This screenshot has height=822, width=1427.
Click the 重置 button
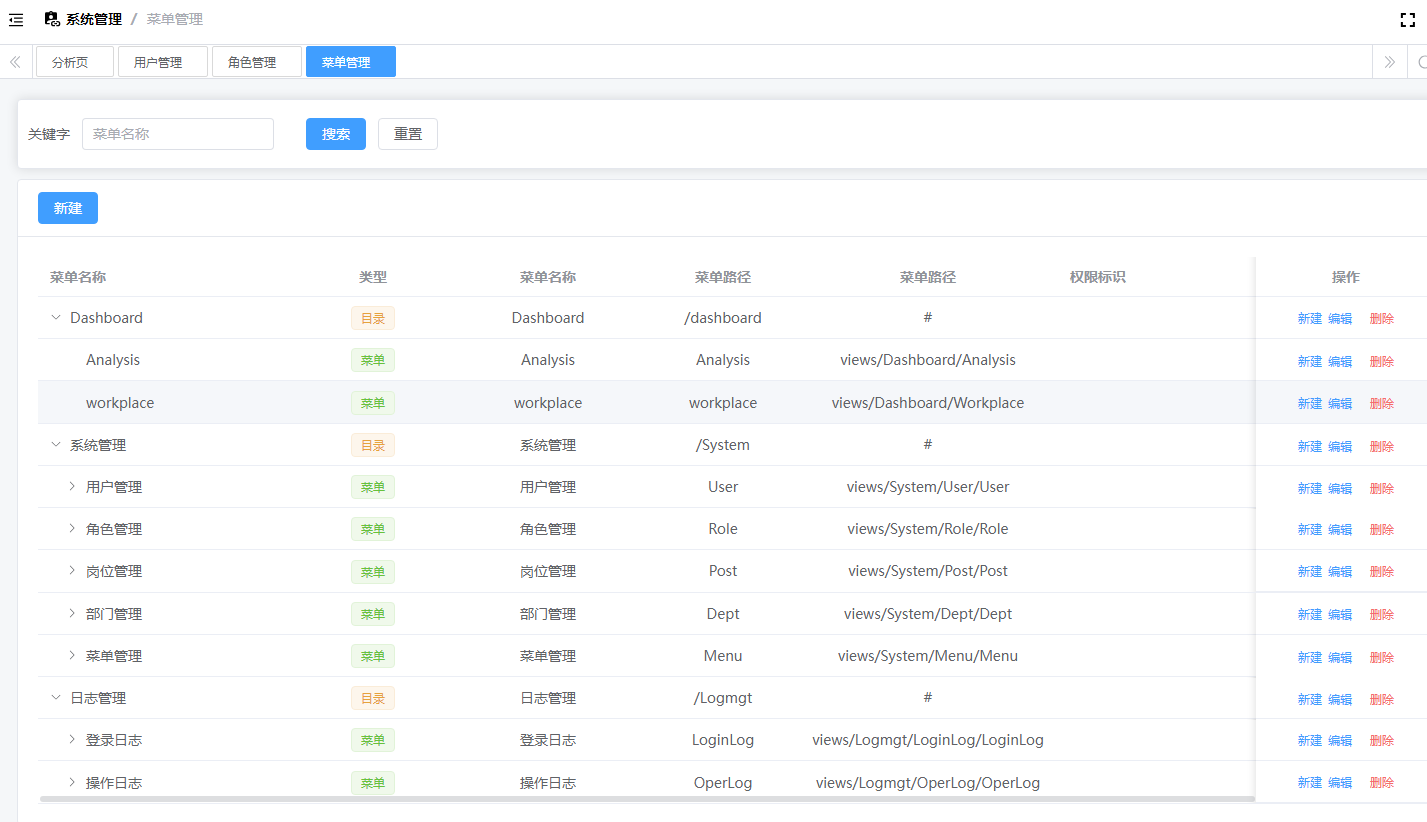(408, 134)
